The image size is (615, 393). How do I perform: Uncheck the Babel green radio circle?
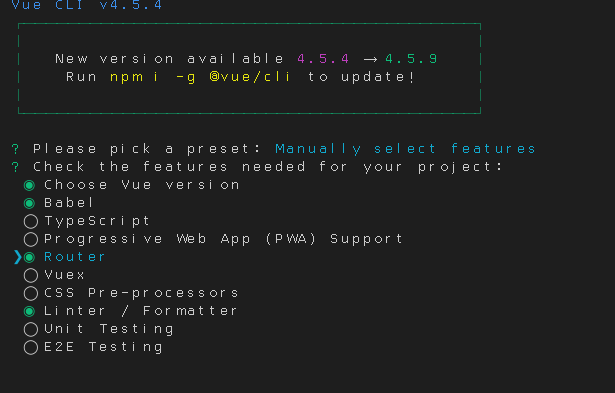point(29,203)
